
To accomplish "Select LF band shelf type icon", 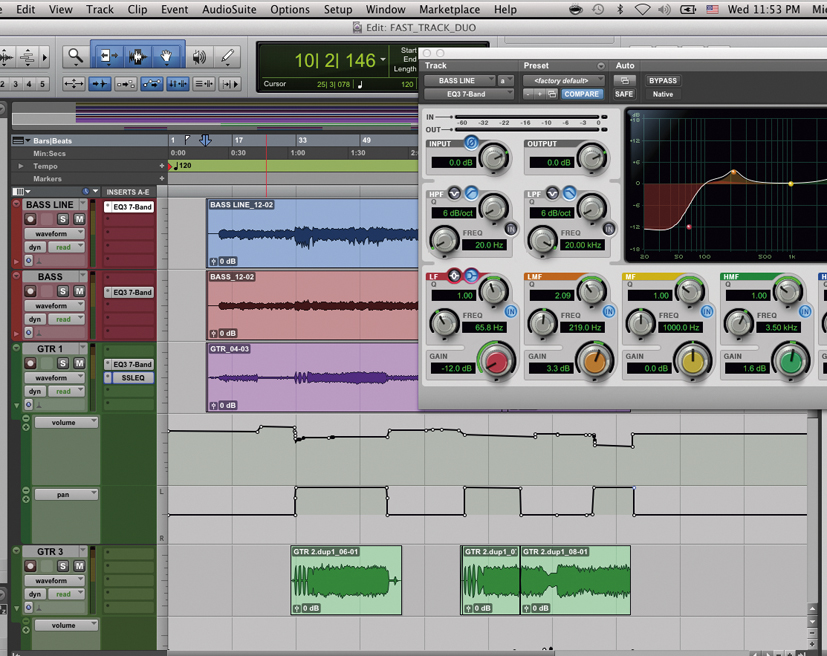I will click(x=471, y=275).
